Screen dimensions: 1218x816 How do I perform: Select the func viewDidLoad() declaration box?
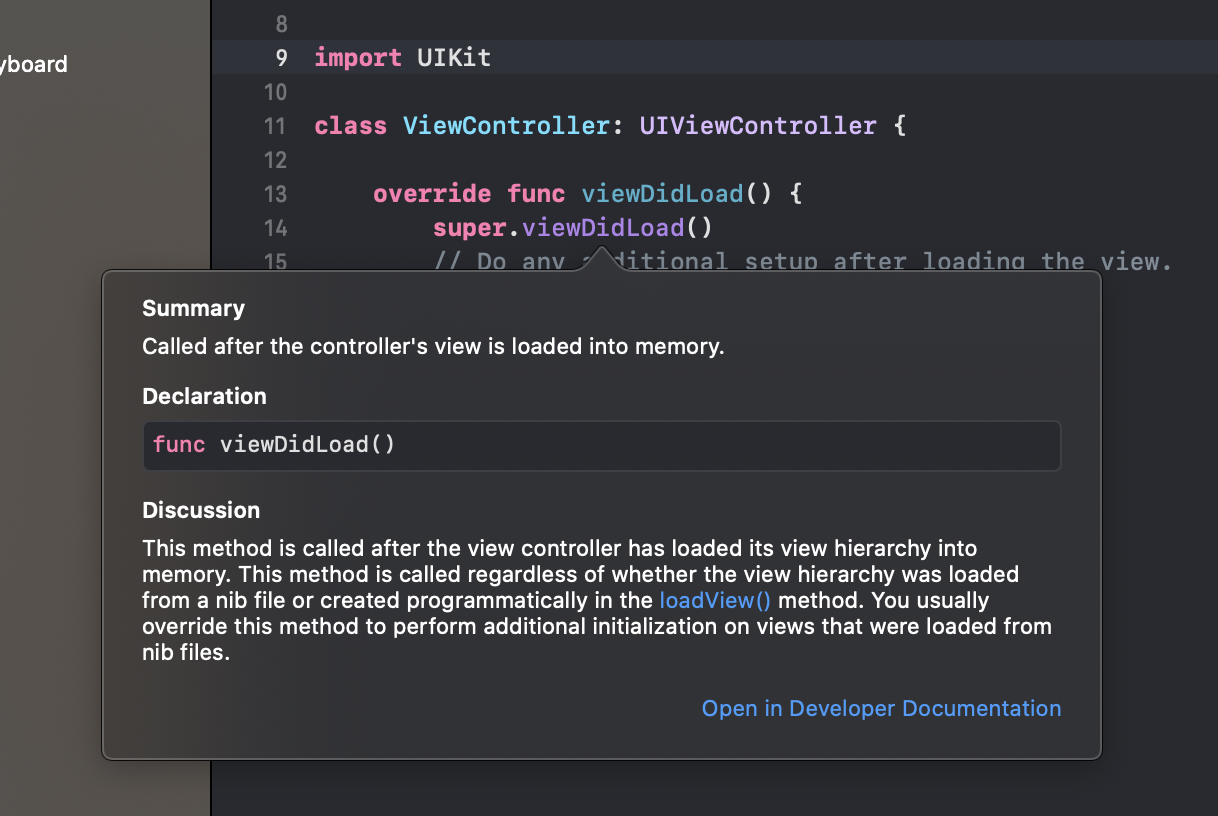(x=602, y=445)
